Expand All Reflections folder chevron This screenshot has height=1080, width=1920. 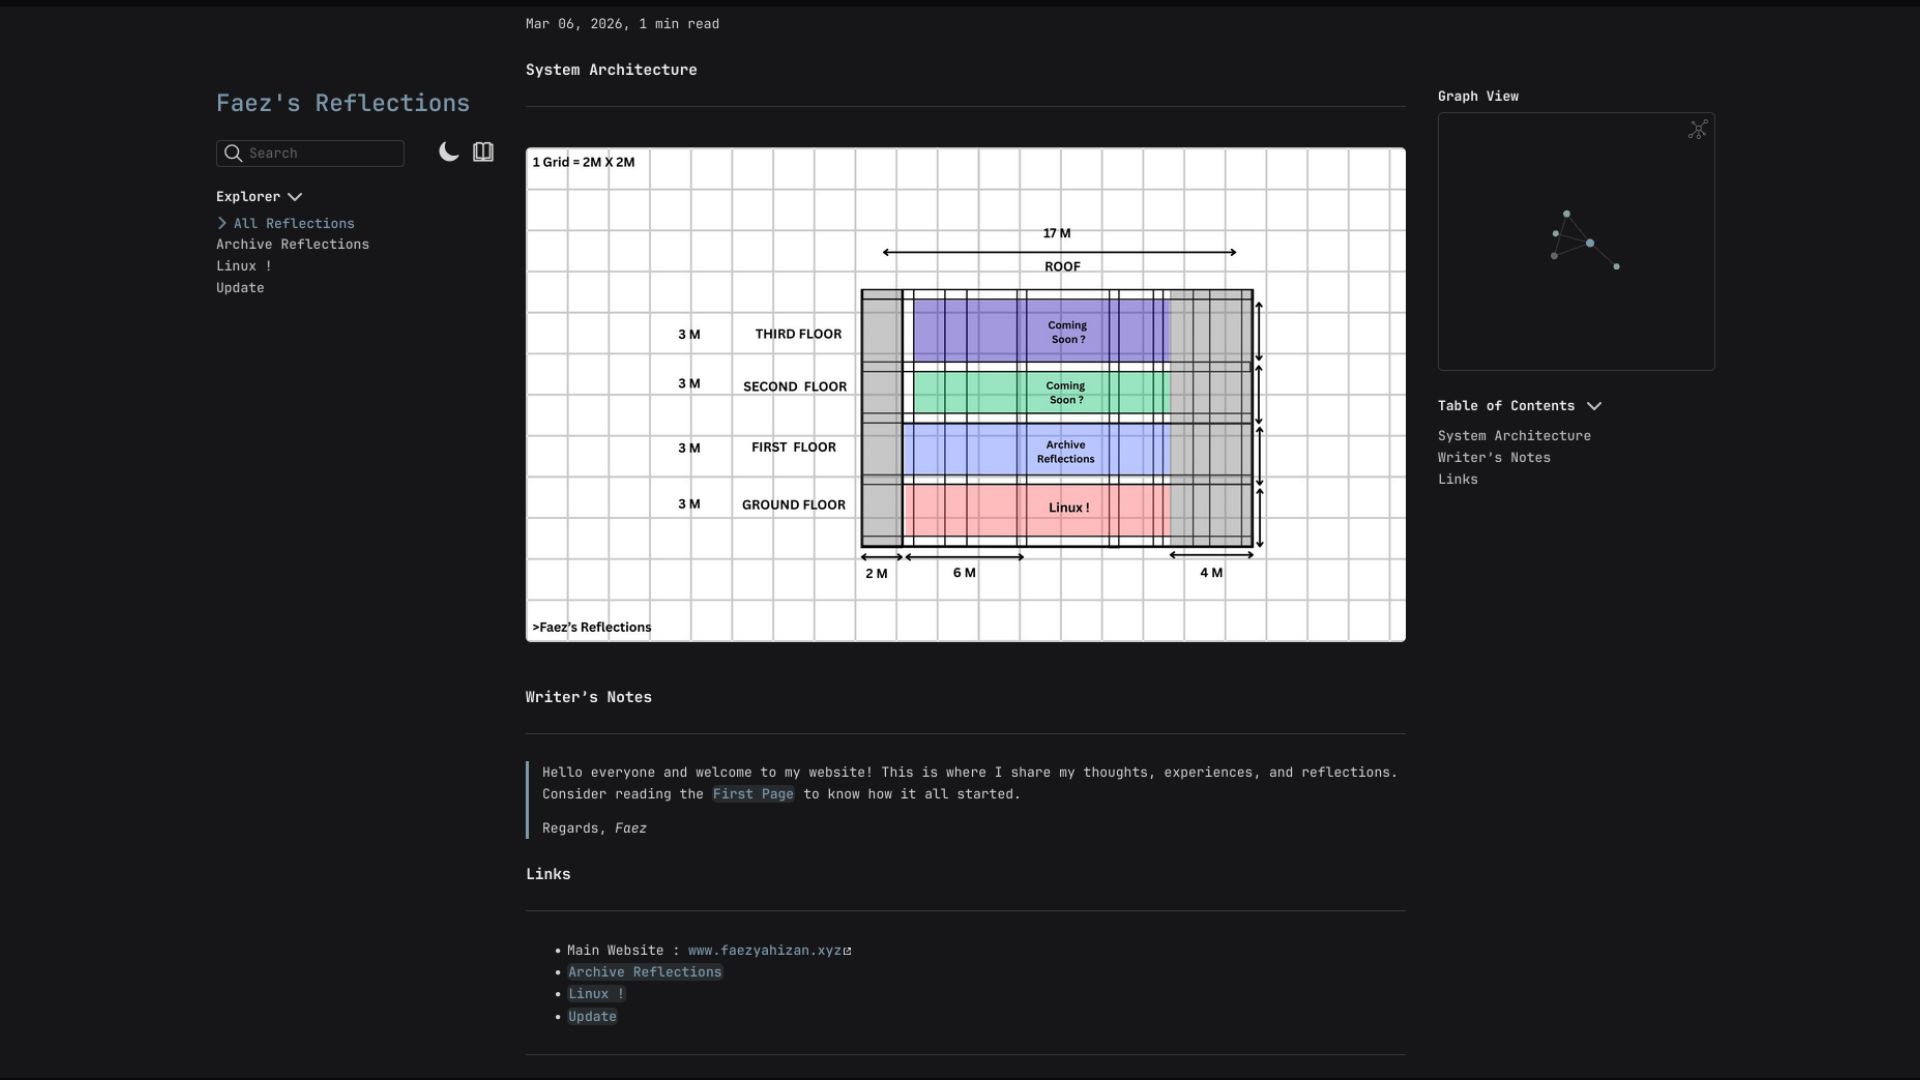[x=222, y=224]
